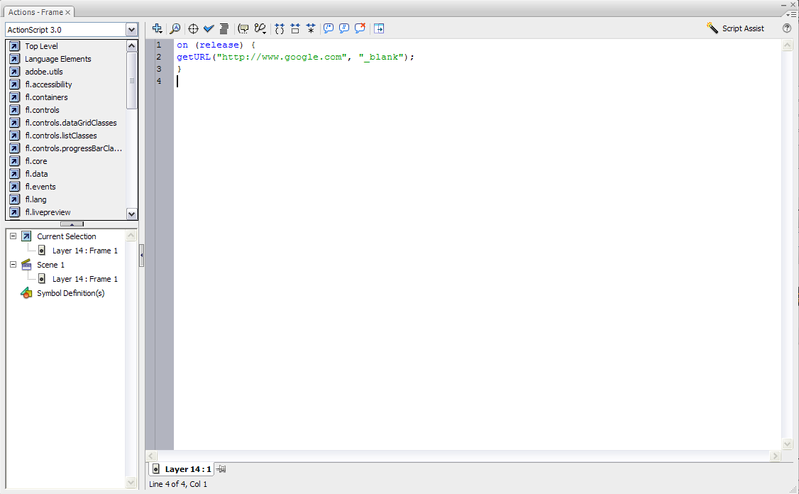Collapse toolbox pane using the splitter arrow
This screenshot has width=799, height=494.
[x=72, y=224]
